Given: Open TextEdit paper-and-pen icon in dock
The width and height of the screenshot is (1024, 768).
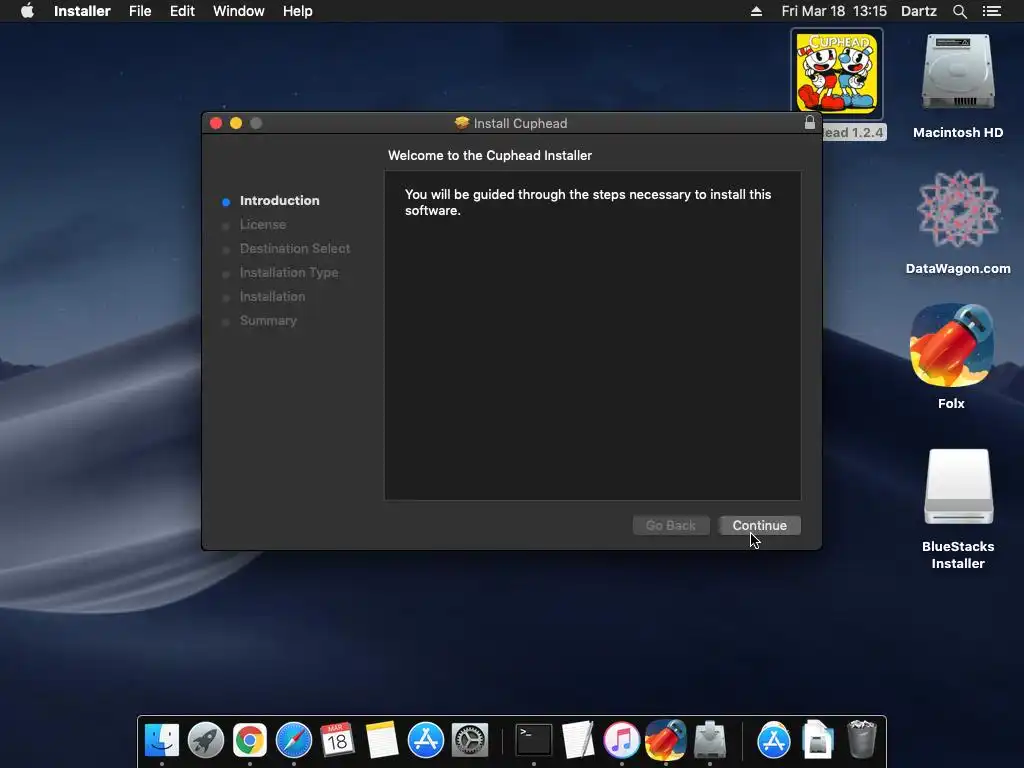Looking at the screenshot, I should (x=578, y=740).
